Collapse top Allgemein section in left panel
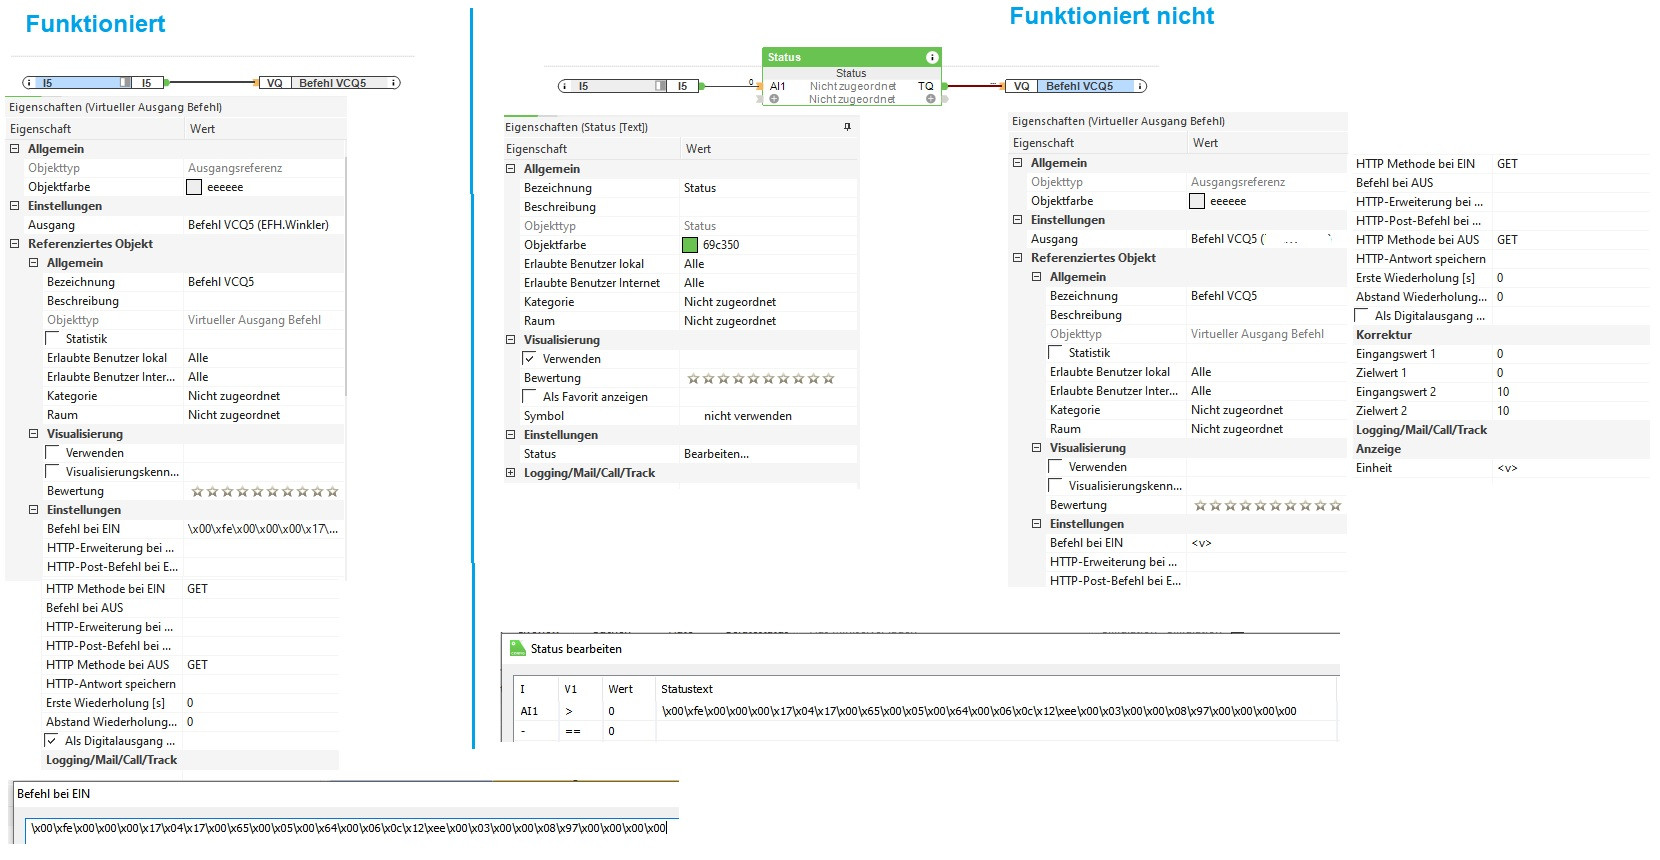The height and width of the screenshot is (860, 1660). tap(15, 148)
